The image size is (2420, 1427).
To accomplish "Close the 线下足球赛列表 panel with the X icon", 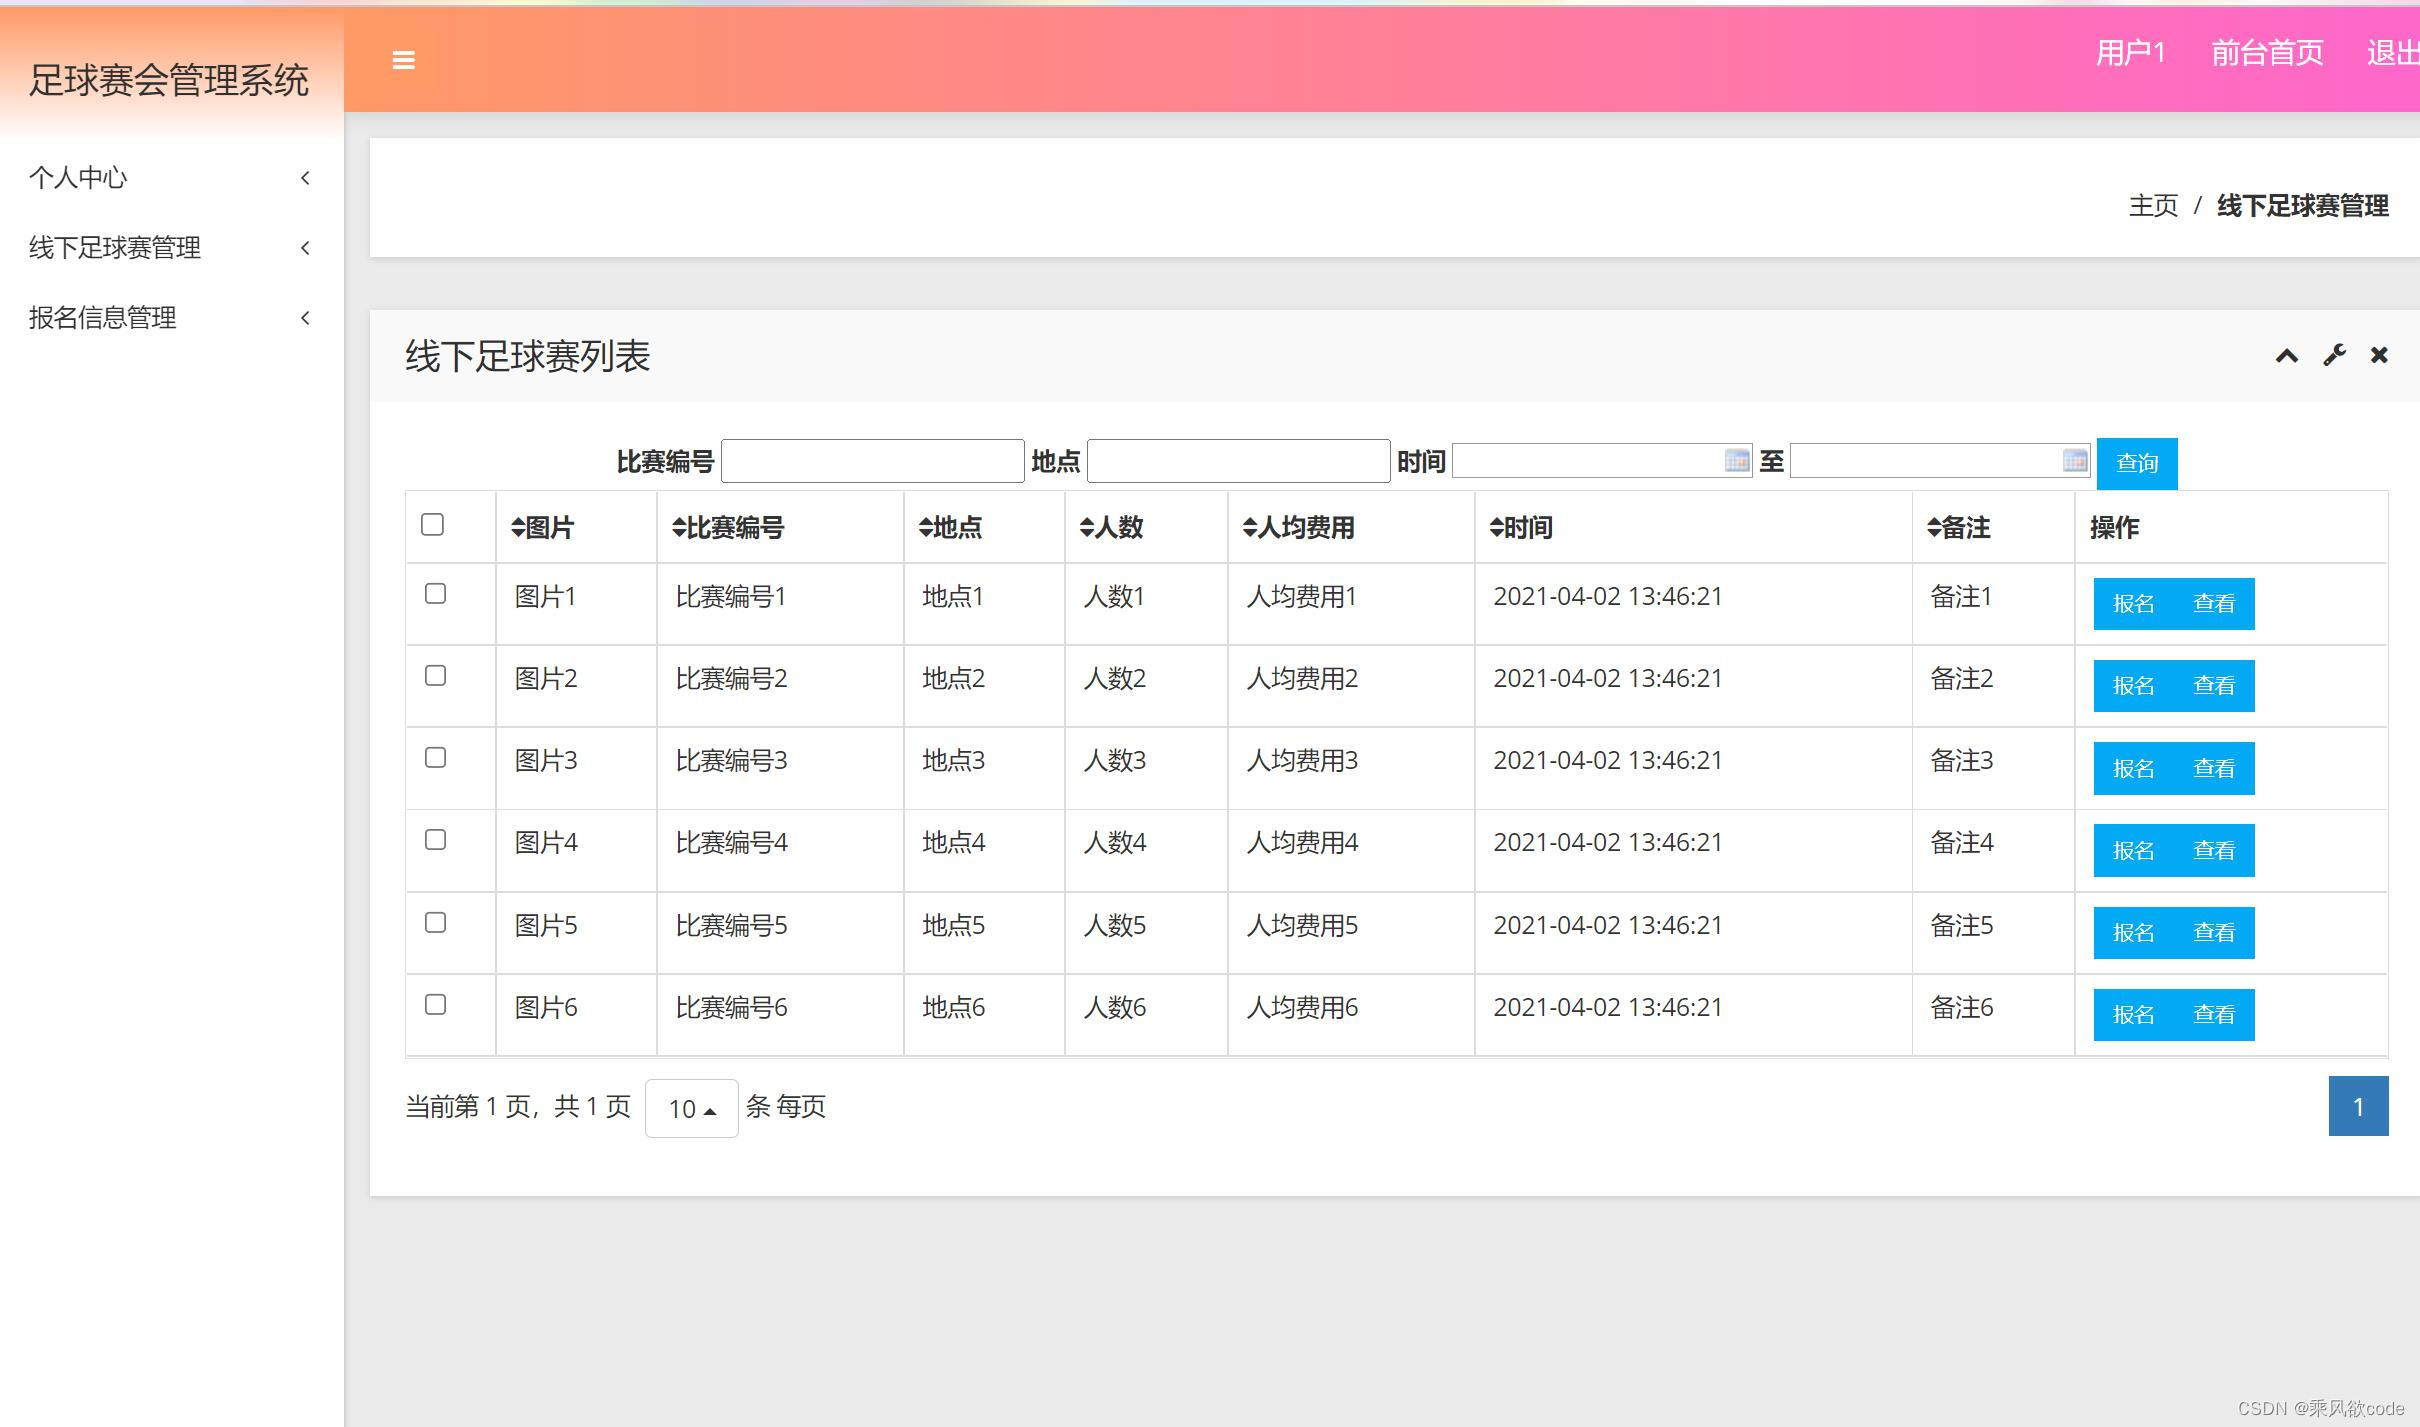I will (x=2379, y=356).
